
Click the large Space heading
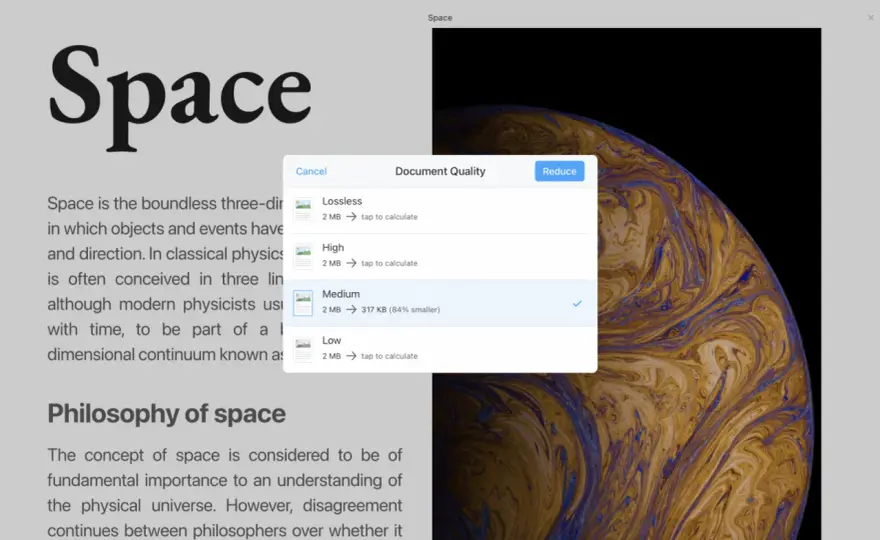click(180, 97)
